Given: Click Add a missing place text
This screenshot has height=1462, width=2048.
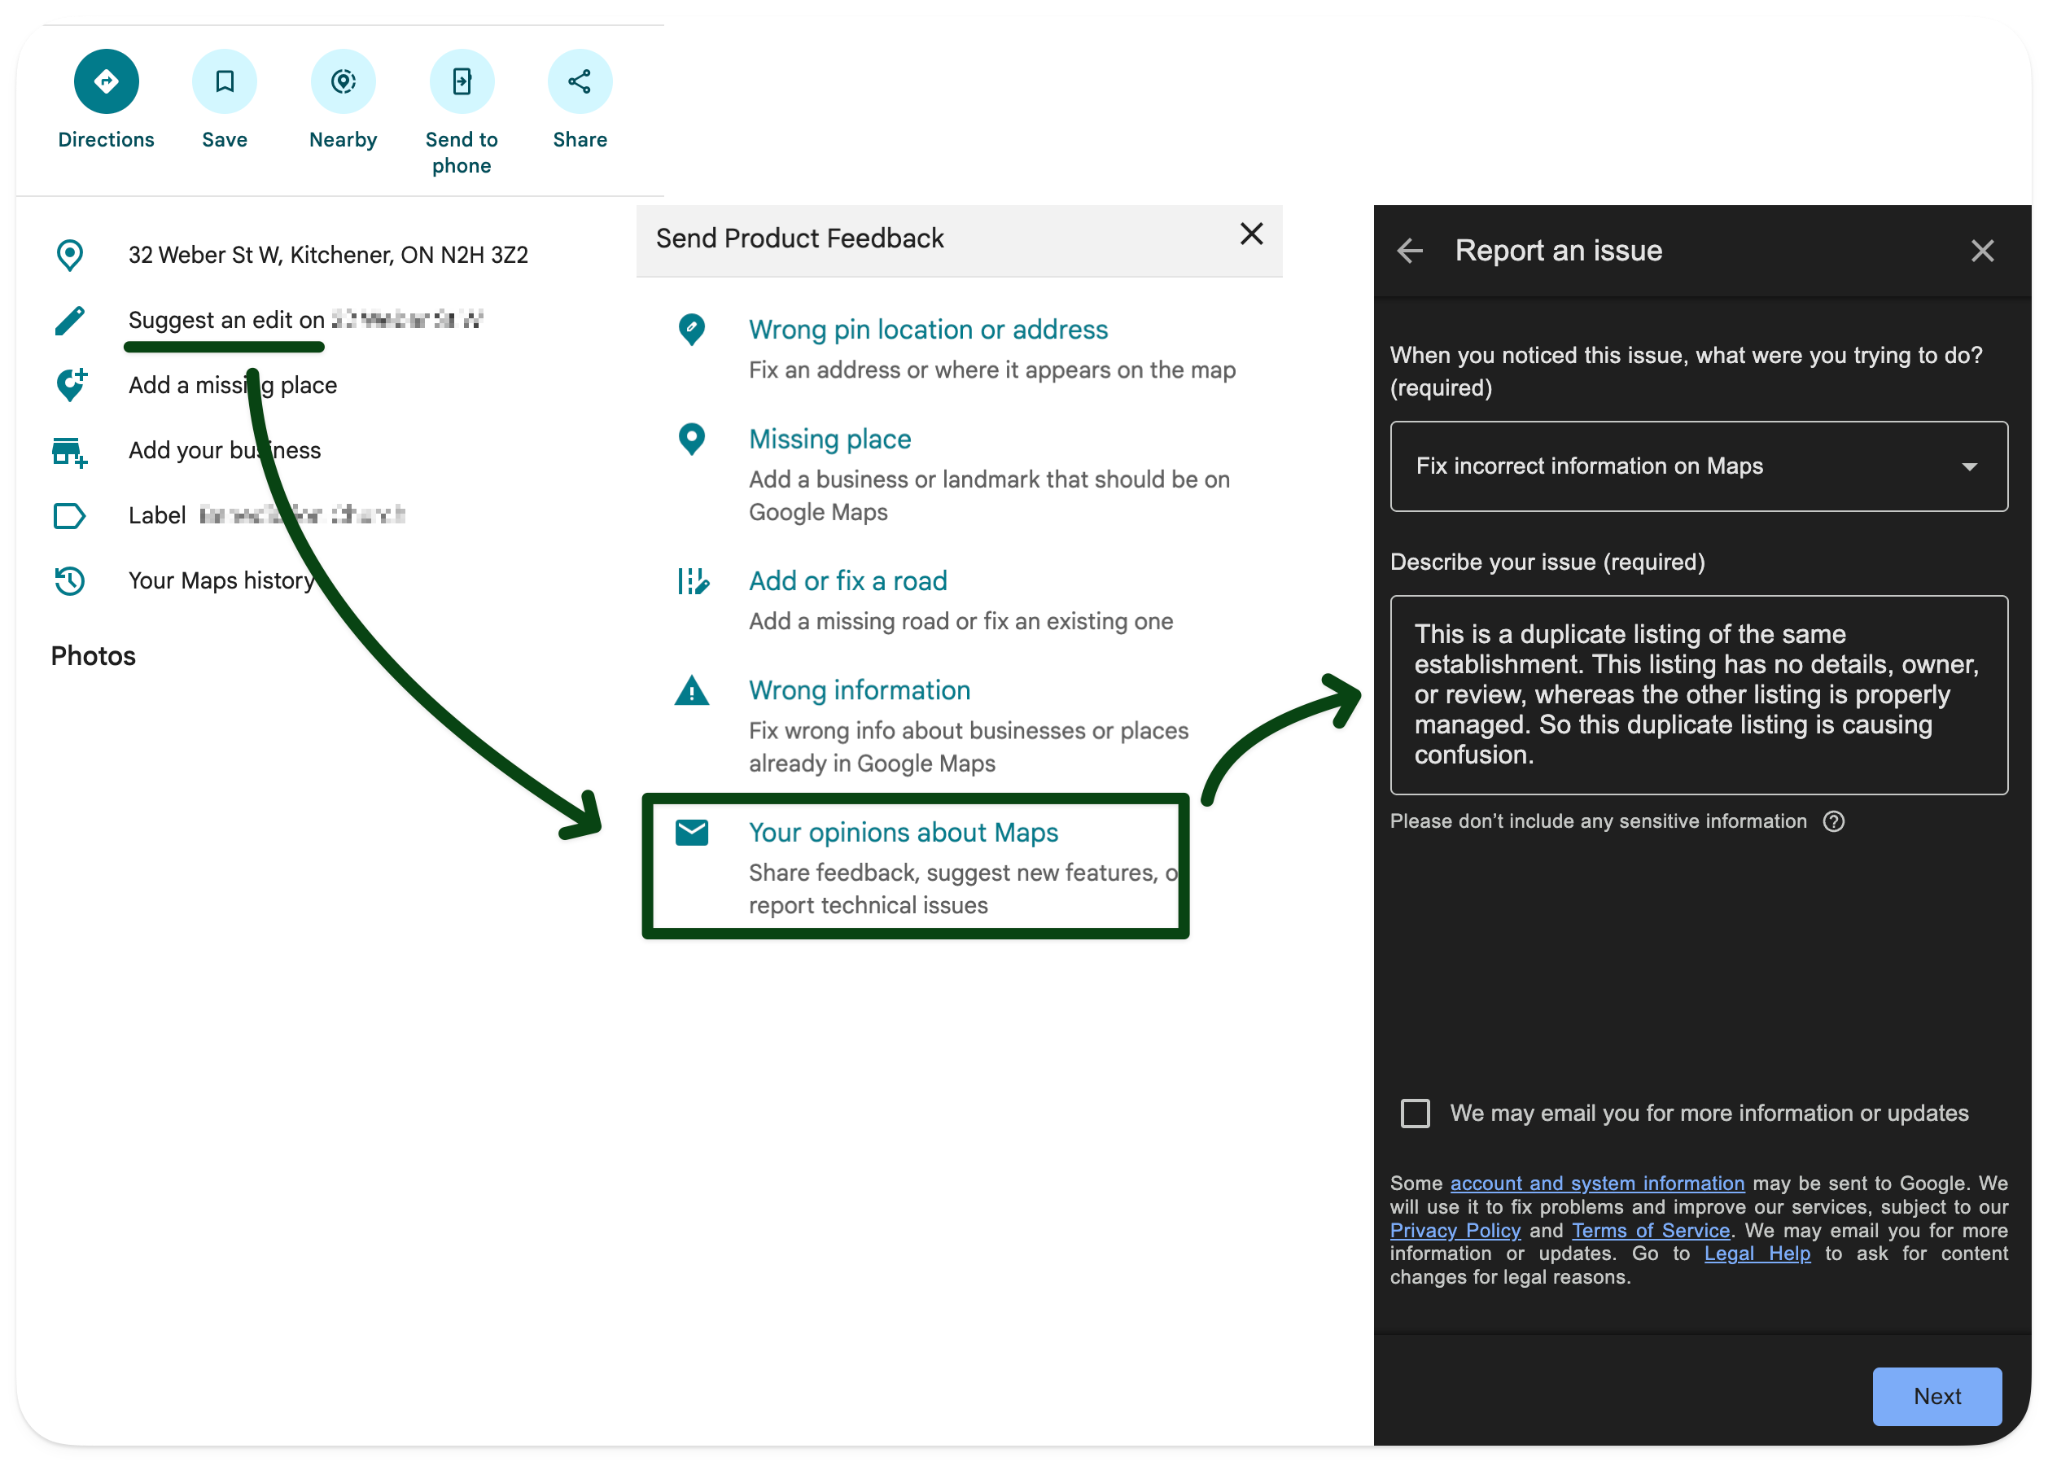Looking at the screenshot, I should (x=233, y=385).
